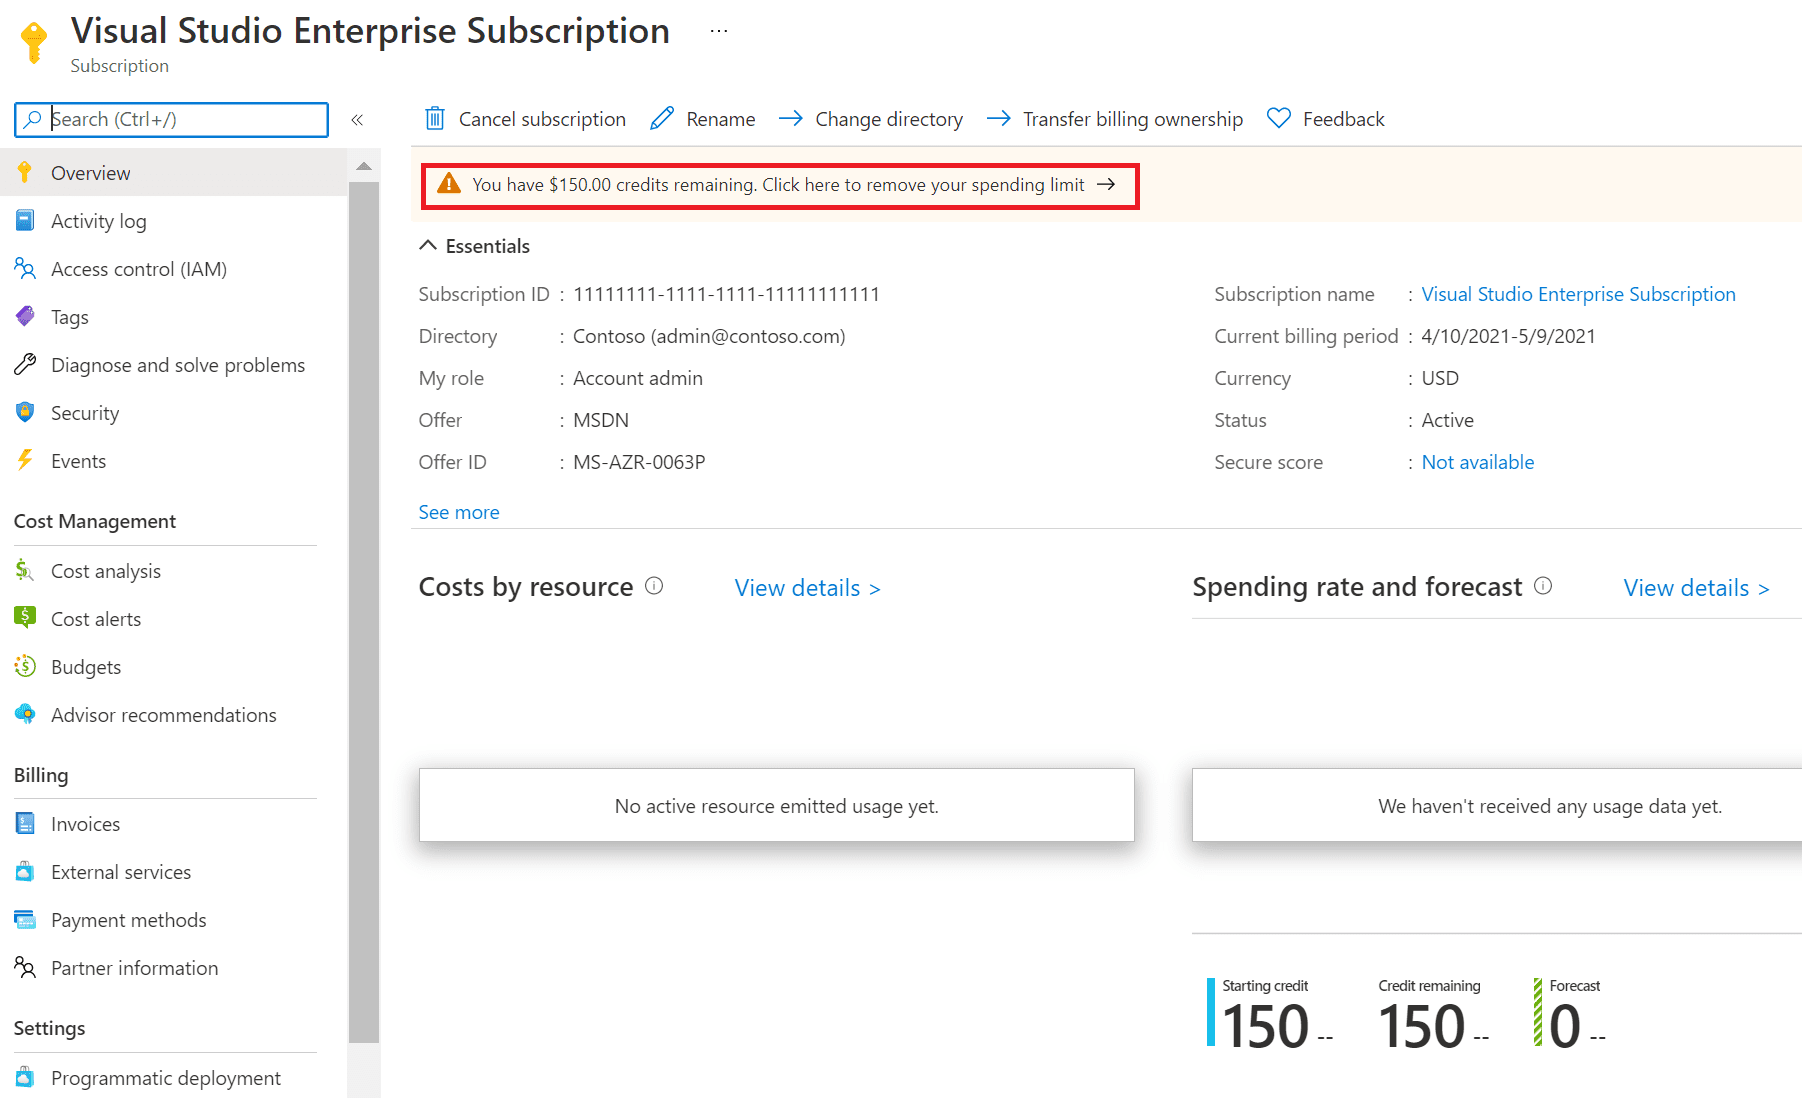Click the Rename pencil icon

[661, 118]
